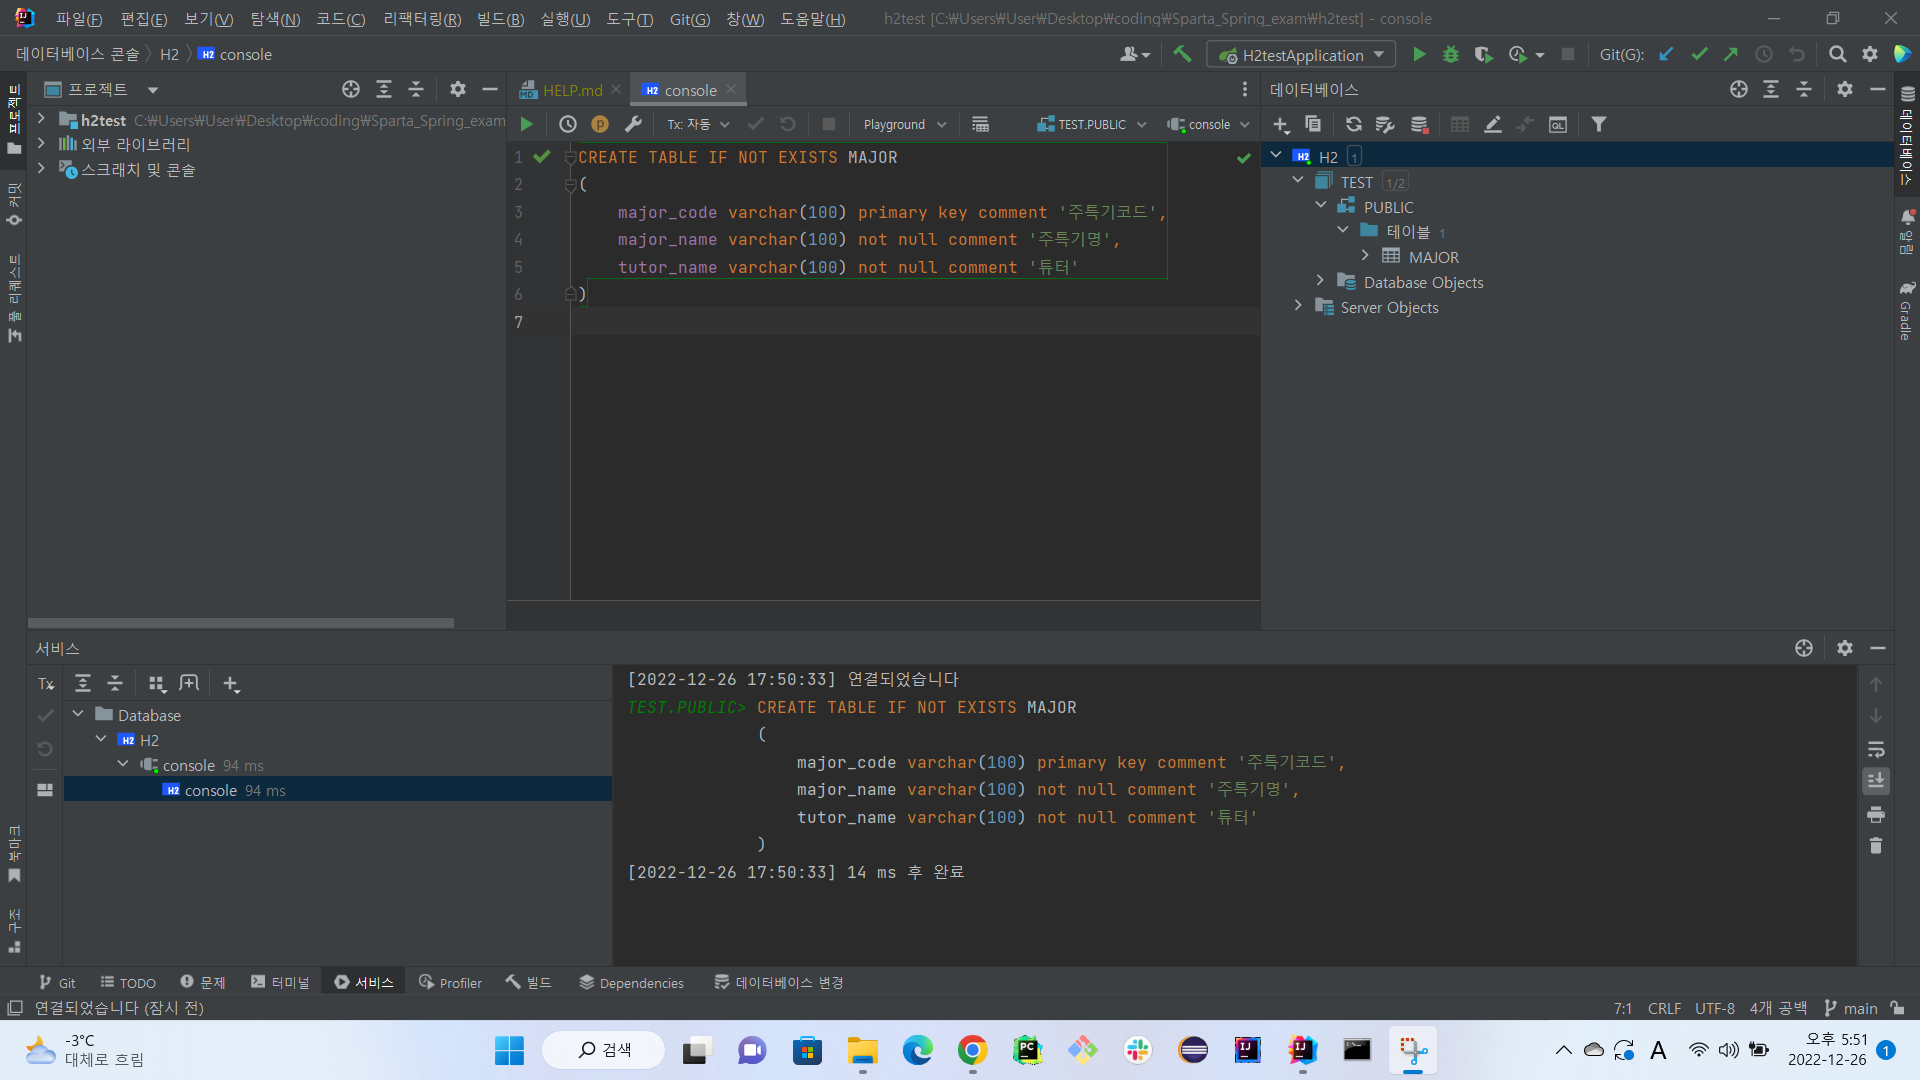Click the project panel horizontal scrollbar
Viewport: 1920px width, 1080px height.
tap(240, 622)
